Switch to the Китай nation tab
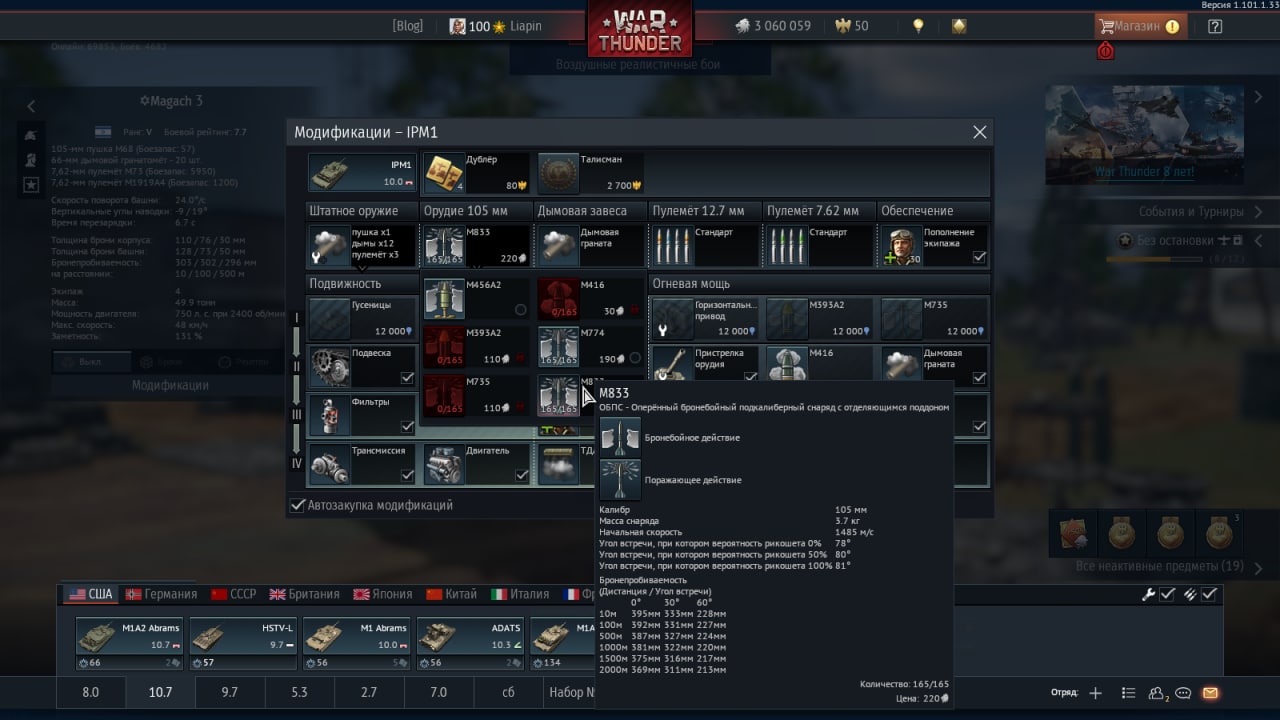Viewport: 1280px width, 720px height. 452,594
